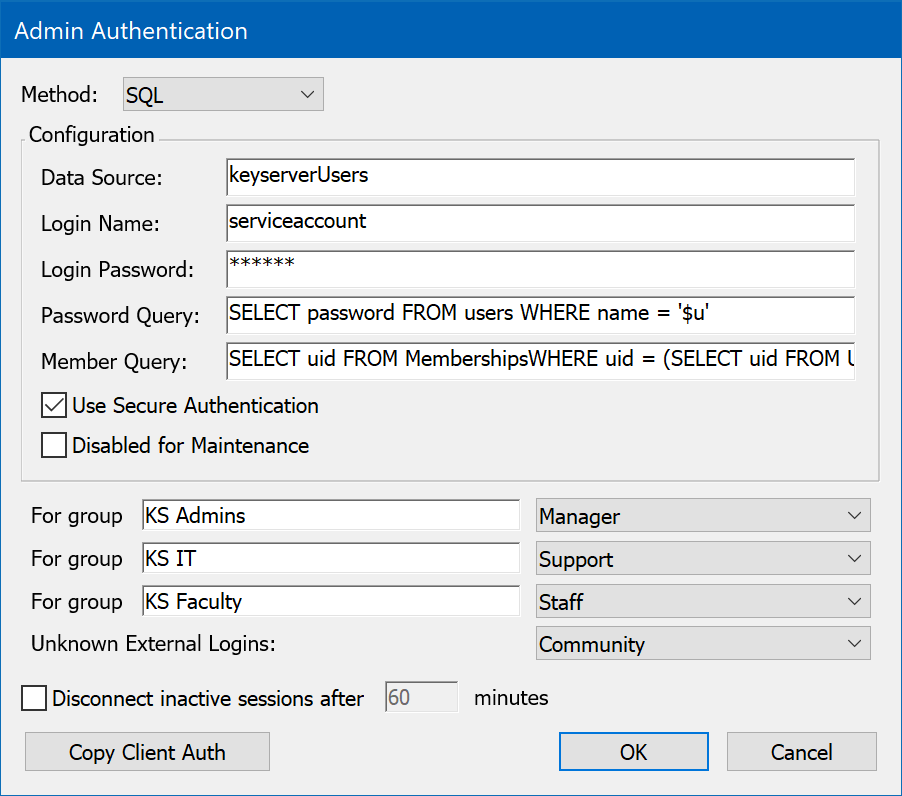Image resolution: width=902 pixels, height=796 pixels.
Task: Open Unknown External Logins Community dropdown
Action: tap(703, 645)
